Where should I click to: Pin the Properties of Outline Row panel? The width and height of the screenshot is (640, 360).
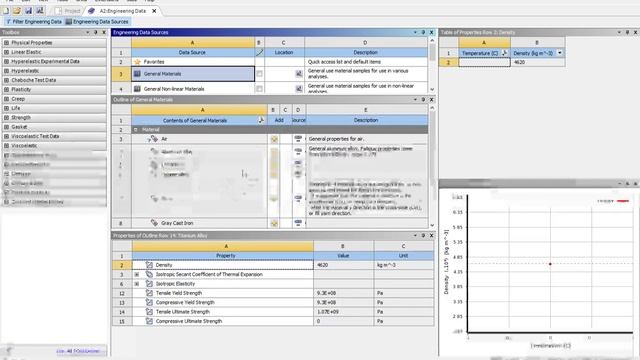423,236
